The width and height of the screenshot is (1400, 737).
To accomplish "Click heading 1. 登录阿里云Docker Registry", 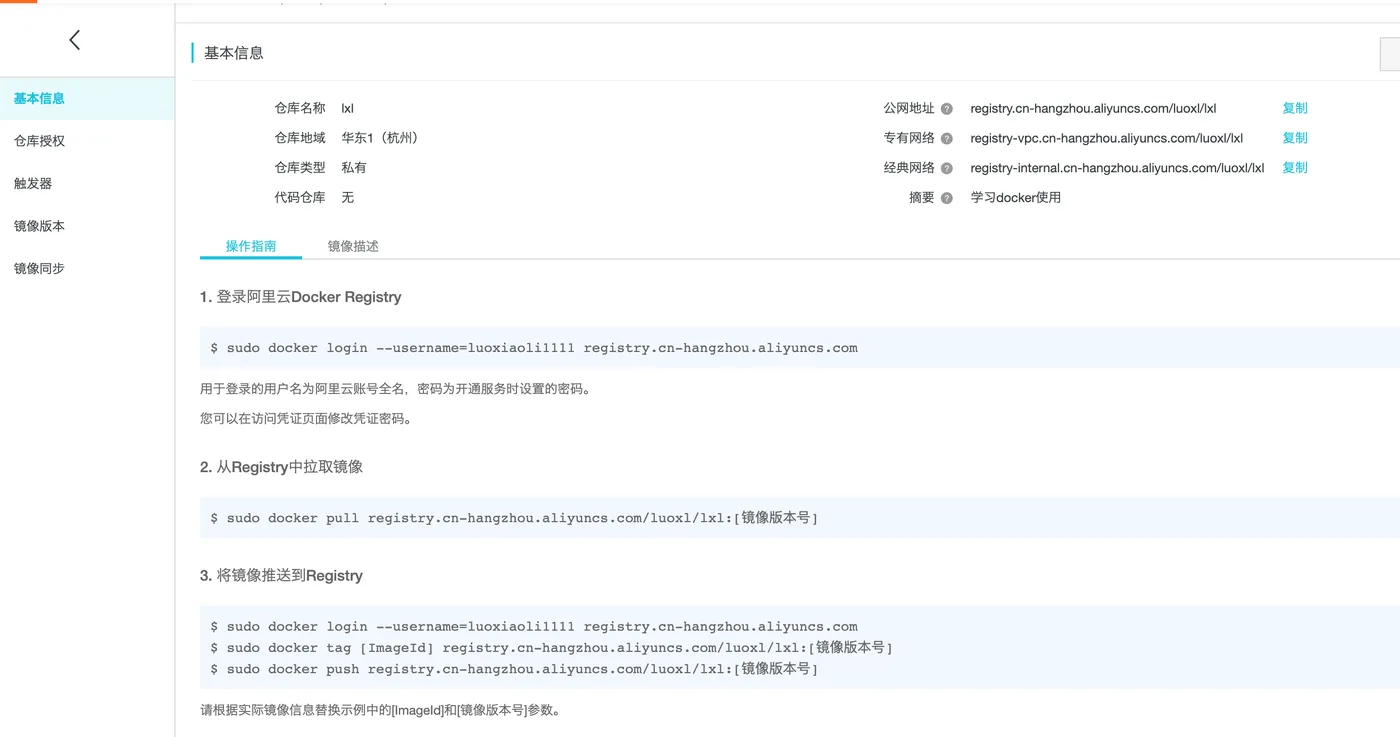I will click(301, 297).
